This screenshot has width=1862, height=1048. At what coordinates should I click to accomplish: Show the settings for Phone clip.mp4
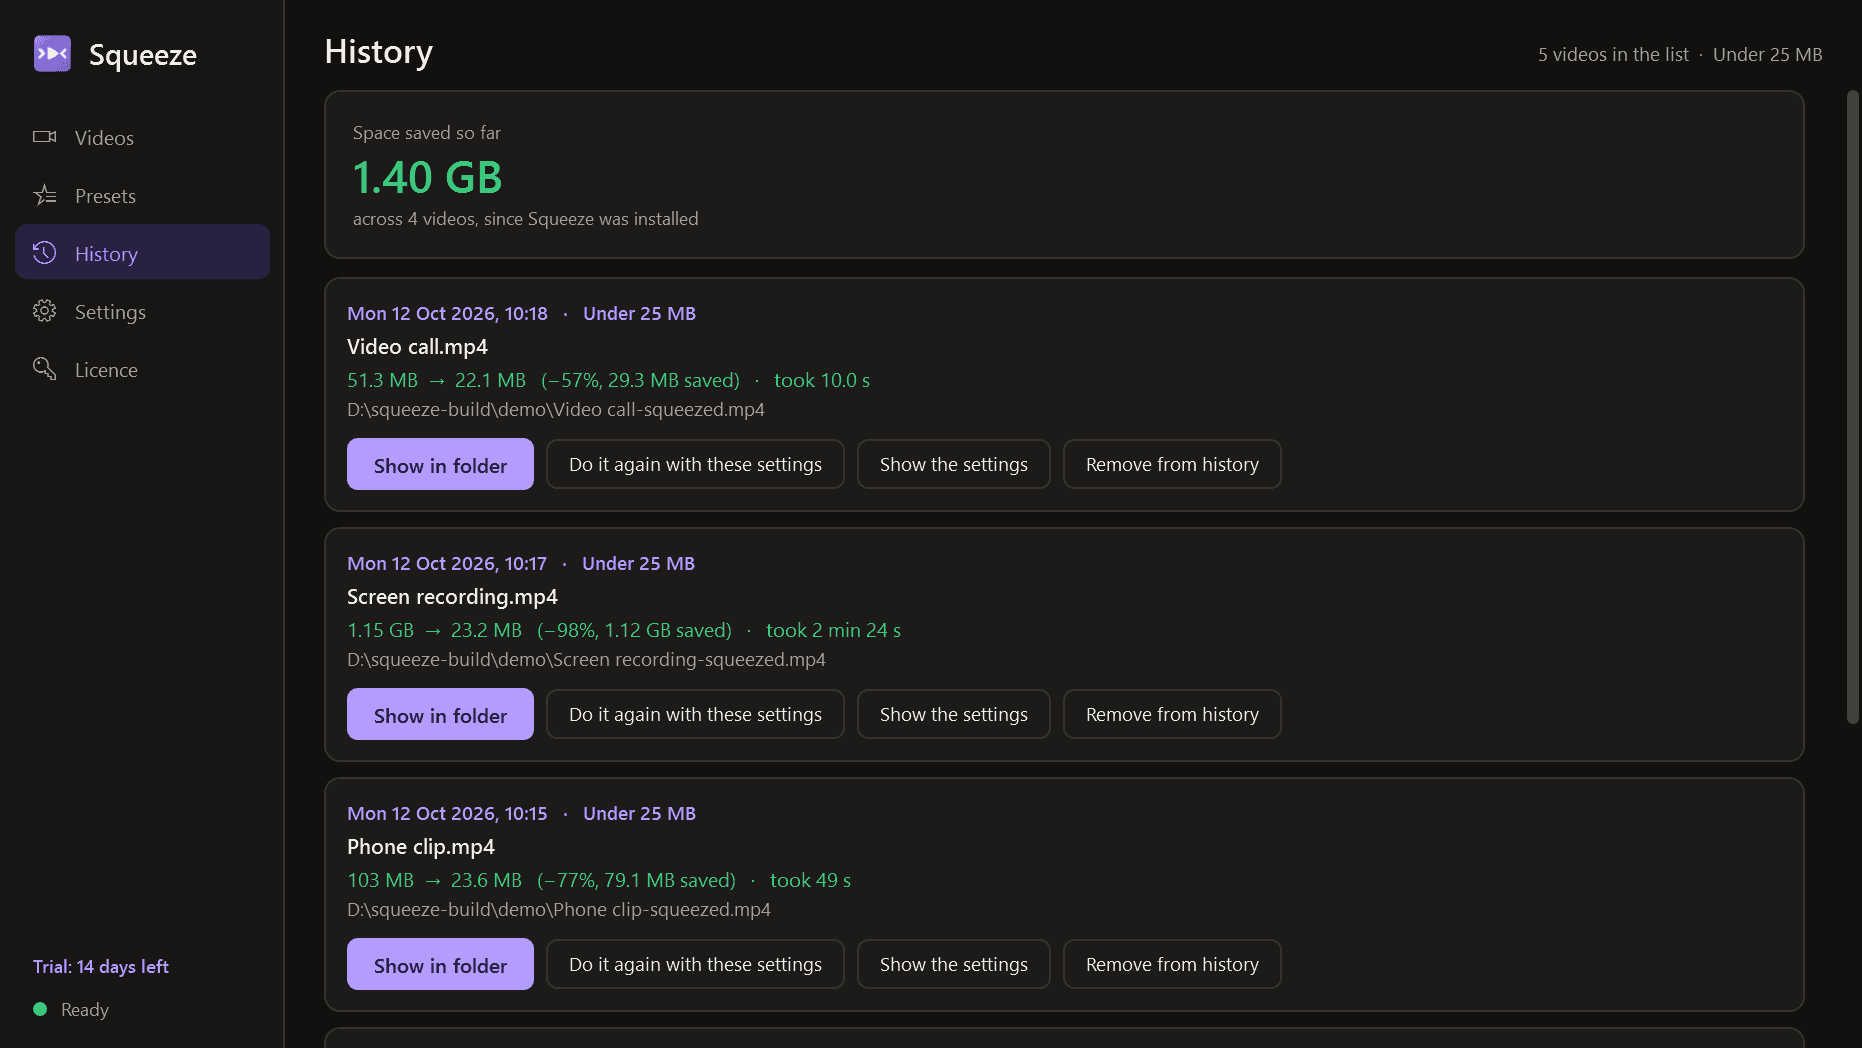(x=954, y=964)
